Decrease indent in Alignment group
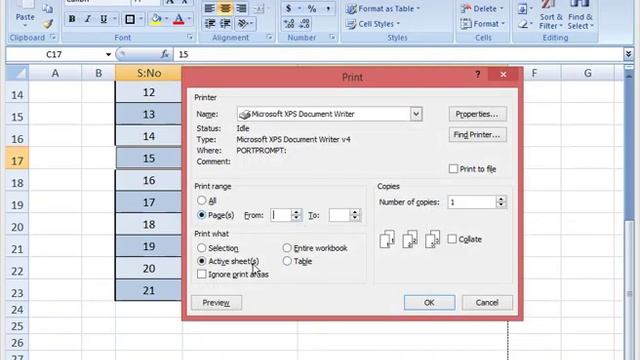The height and width of the screenshot is (360, 640). [209, 24]
